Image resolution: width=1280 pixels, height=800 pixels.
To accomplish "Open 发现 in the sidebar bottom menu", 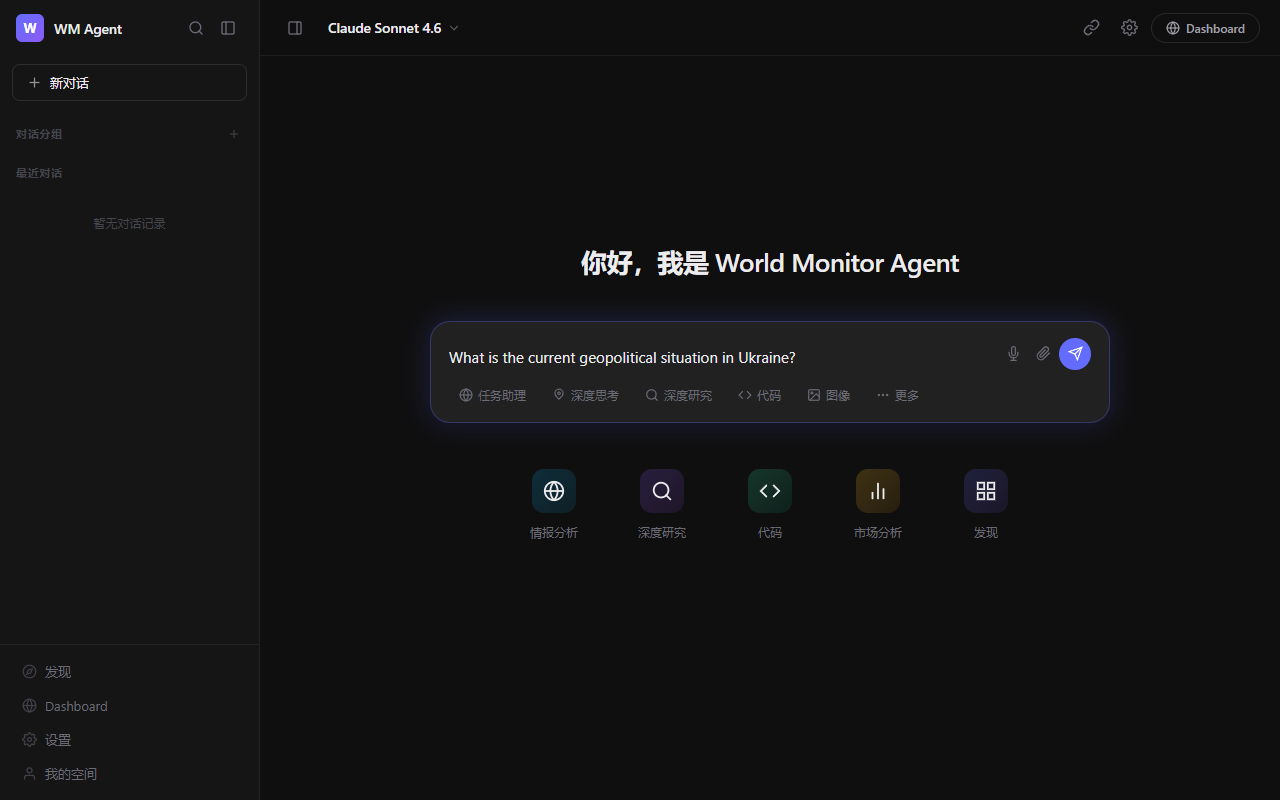I will click(129, 672).
